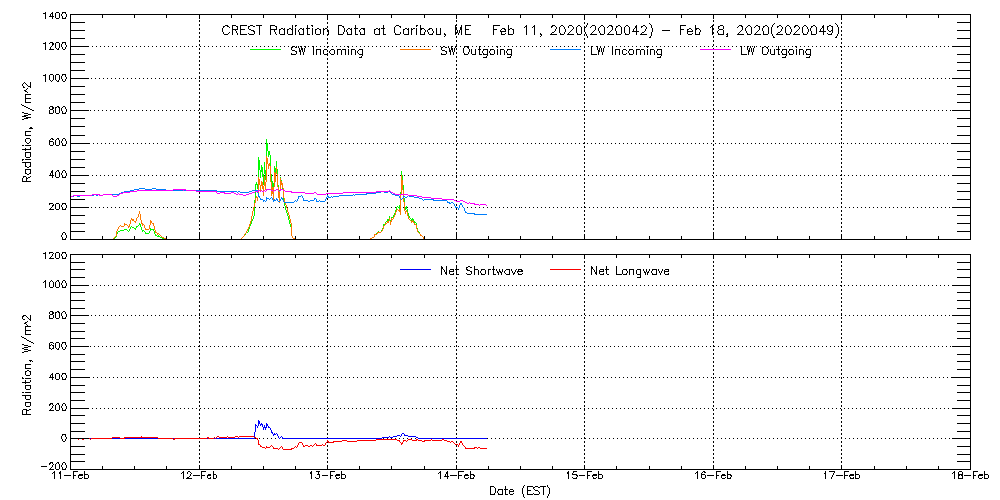Click the Net Shortwave legend label
Viewport: 1000px width, 500px height.
point(481,271)
